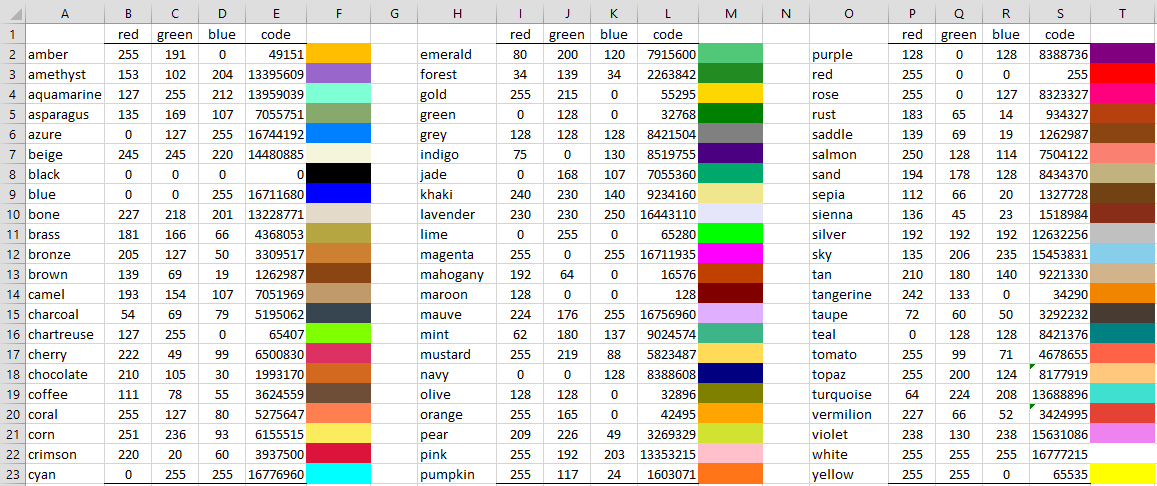1157x486 pixels.
Task: Click the sky color swatch cell
Action: pyautogui.click(x=1123, y=254)
